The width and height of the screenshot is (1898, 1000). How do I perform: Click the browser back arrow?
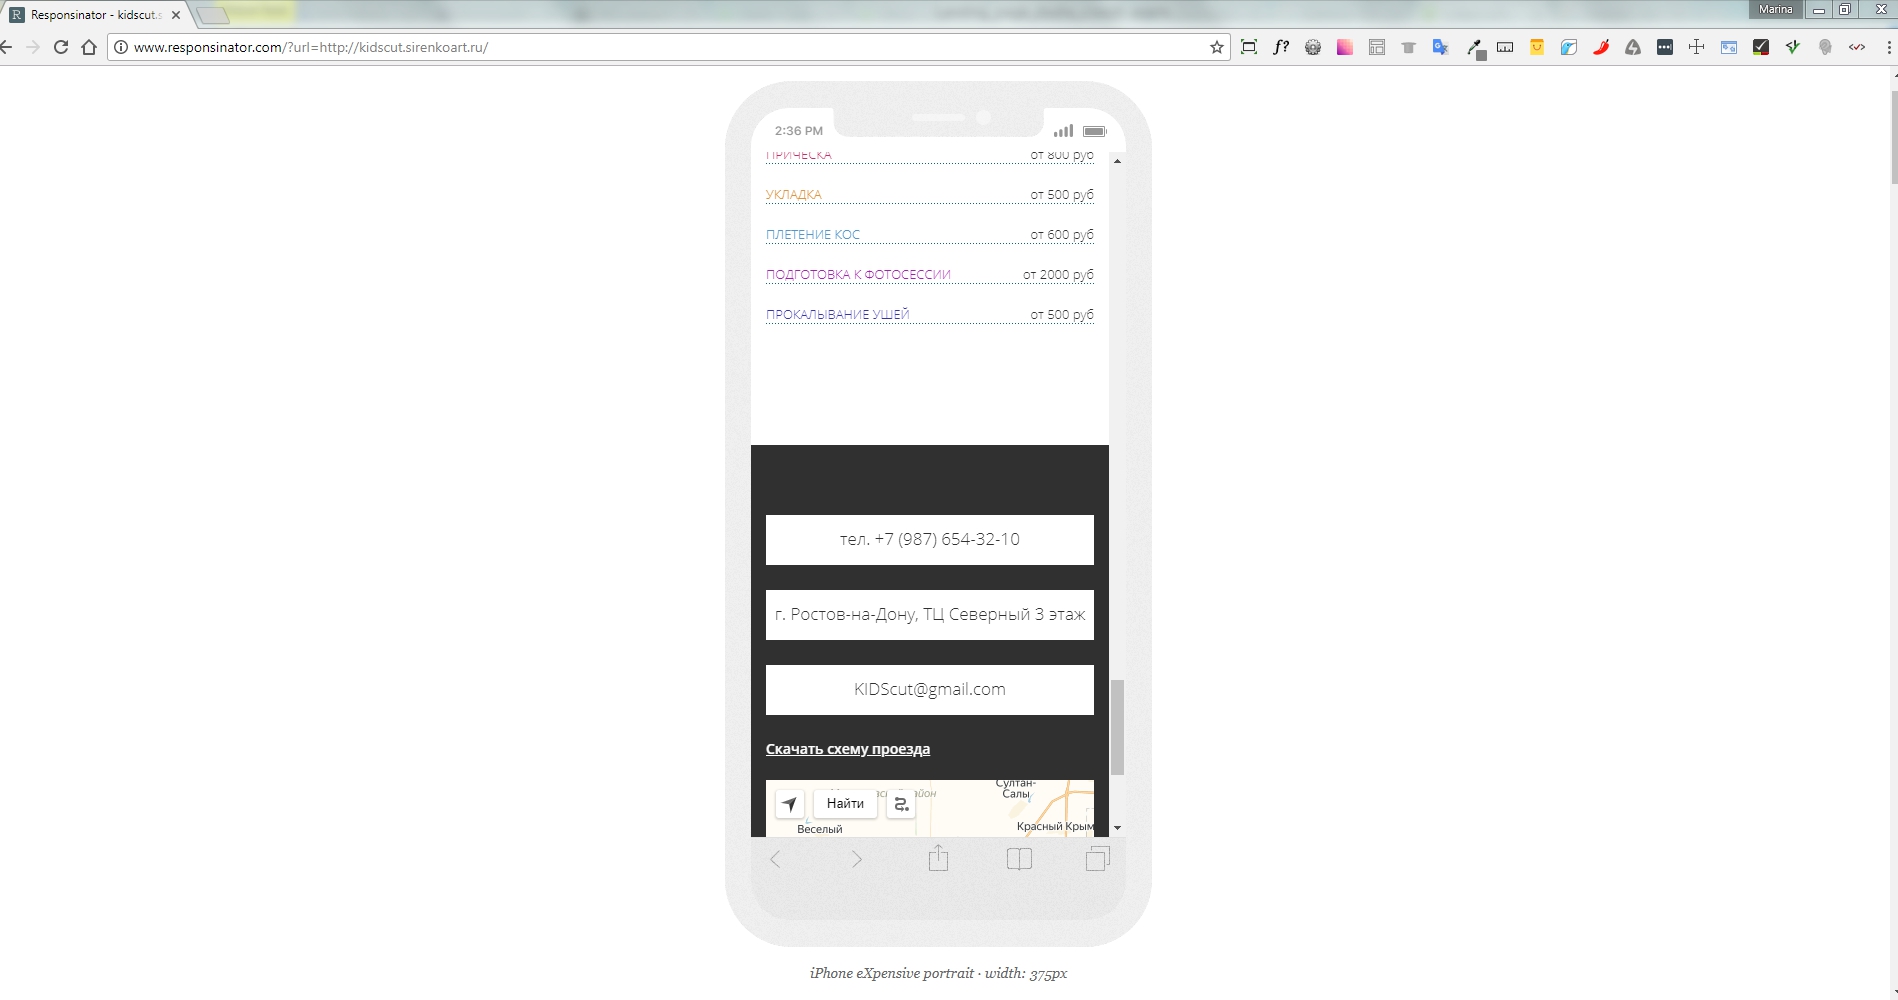pos(6,47)
